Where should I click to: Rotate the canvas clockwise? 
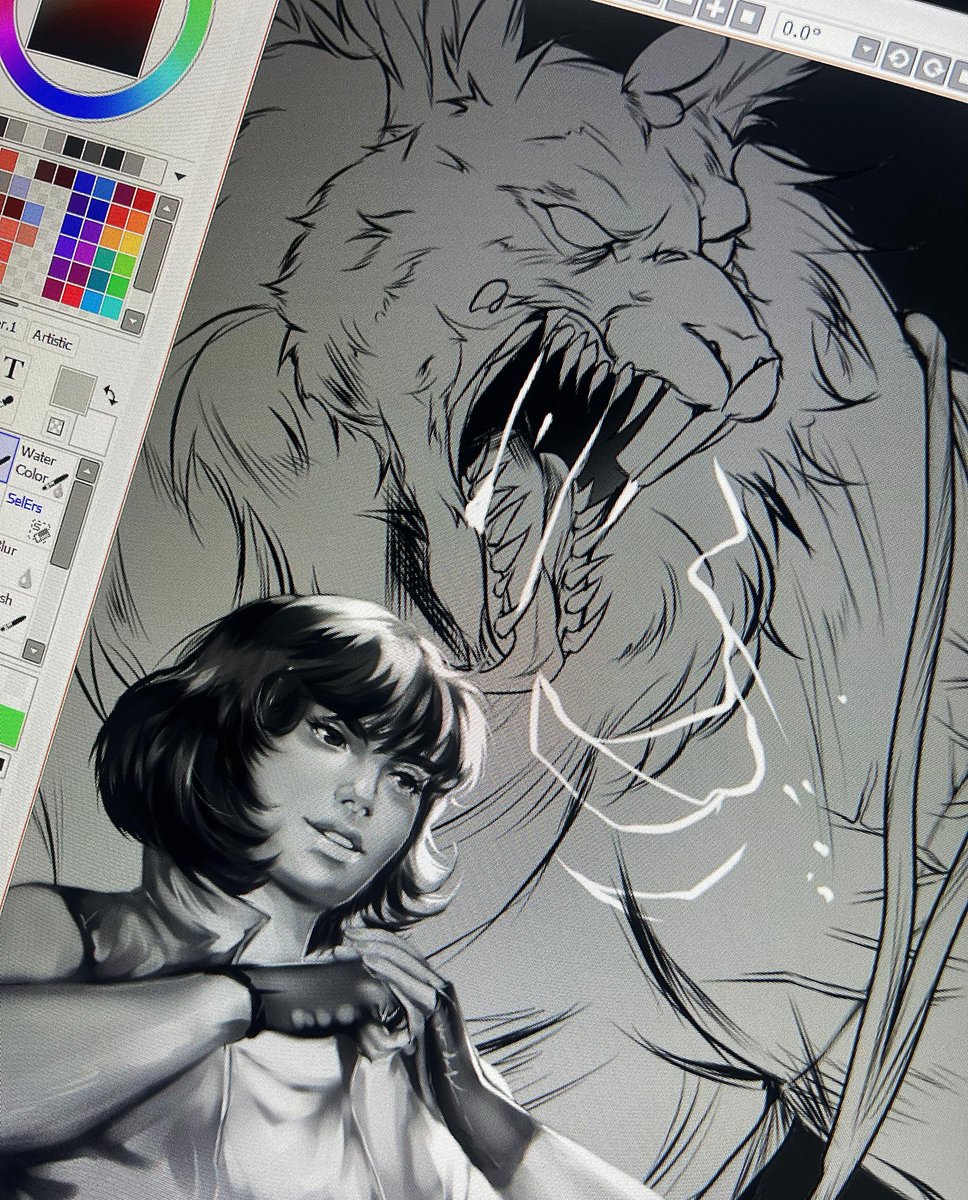(931, 67)
